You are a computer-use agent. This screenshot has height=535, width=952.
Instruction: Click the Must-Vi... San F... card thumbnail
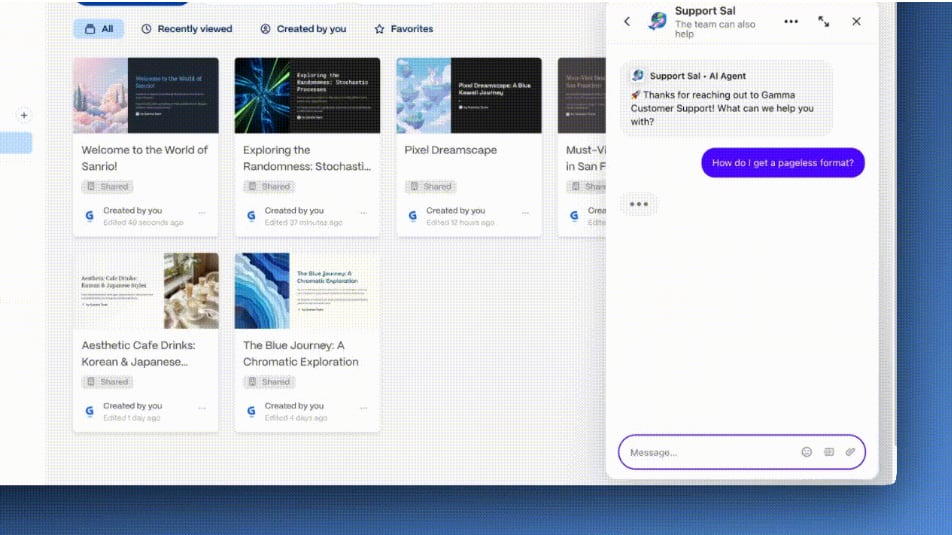[x=582, y=95]
